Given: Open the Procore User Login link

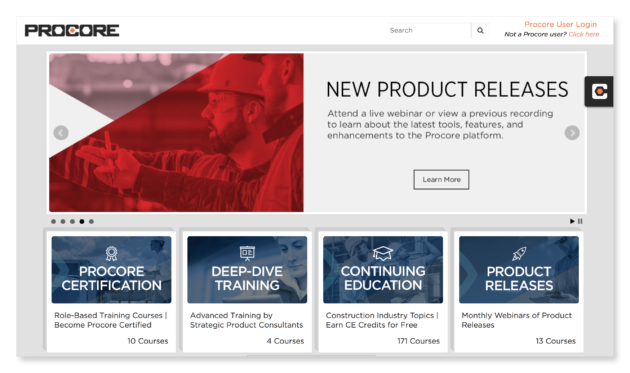Looking at the screenshot, I should click(560, 25).
